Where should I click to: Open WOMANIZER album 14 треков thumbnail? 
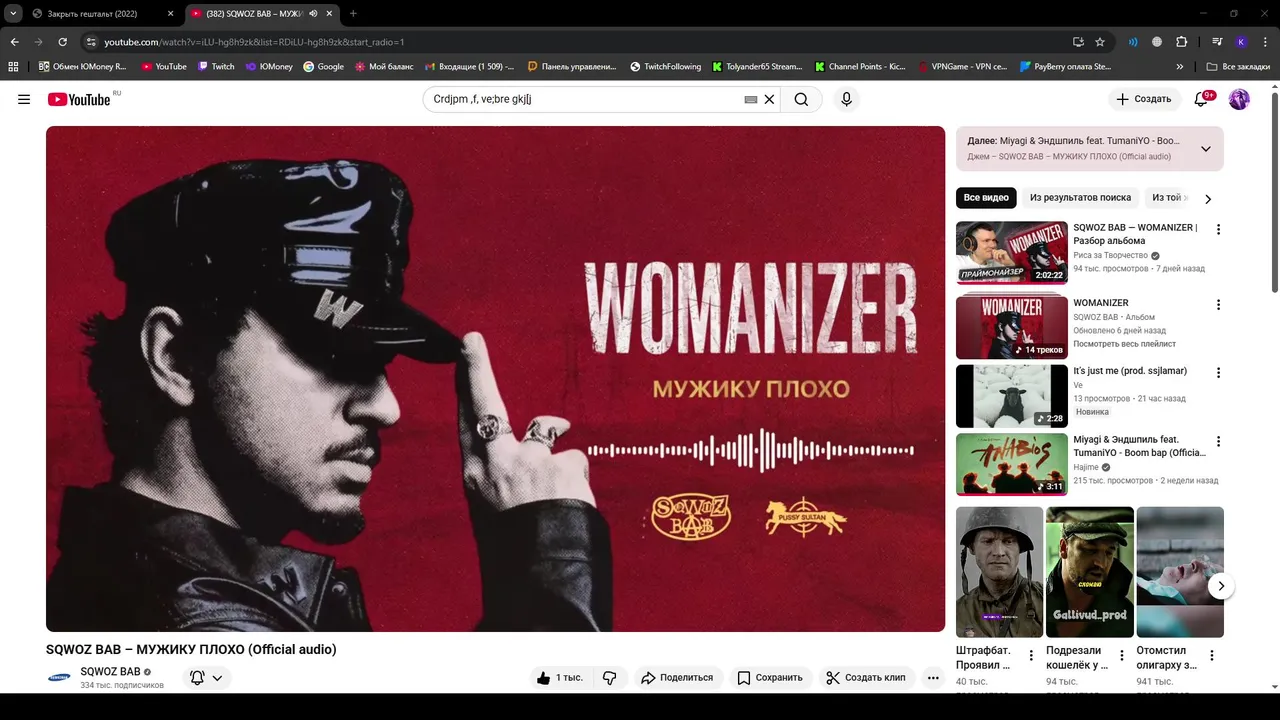[x=1012, y=327]
